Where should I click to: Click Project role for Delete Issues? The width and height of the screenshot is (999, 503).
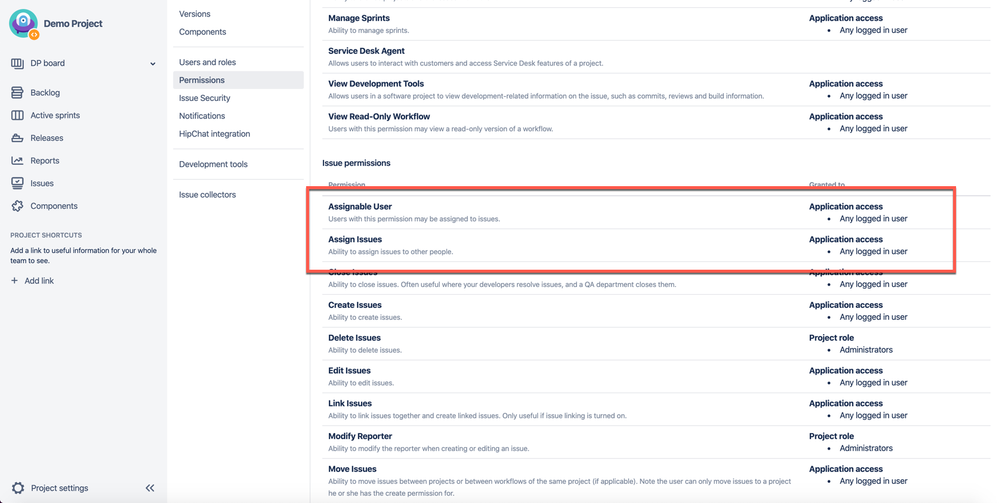pyautogui.click(x=831, y=338)
